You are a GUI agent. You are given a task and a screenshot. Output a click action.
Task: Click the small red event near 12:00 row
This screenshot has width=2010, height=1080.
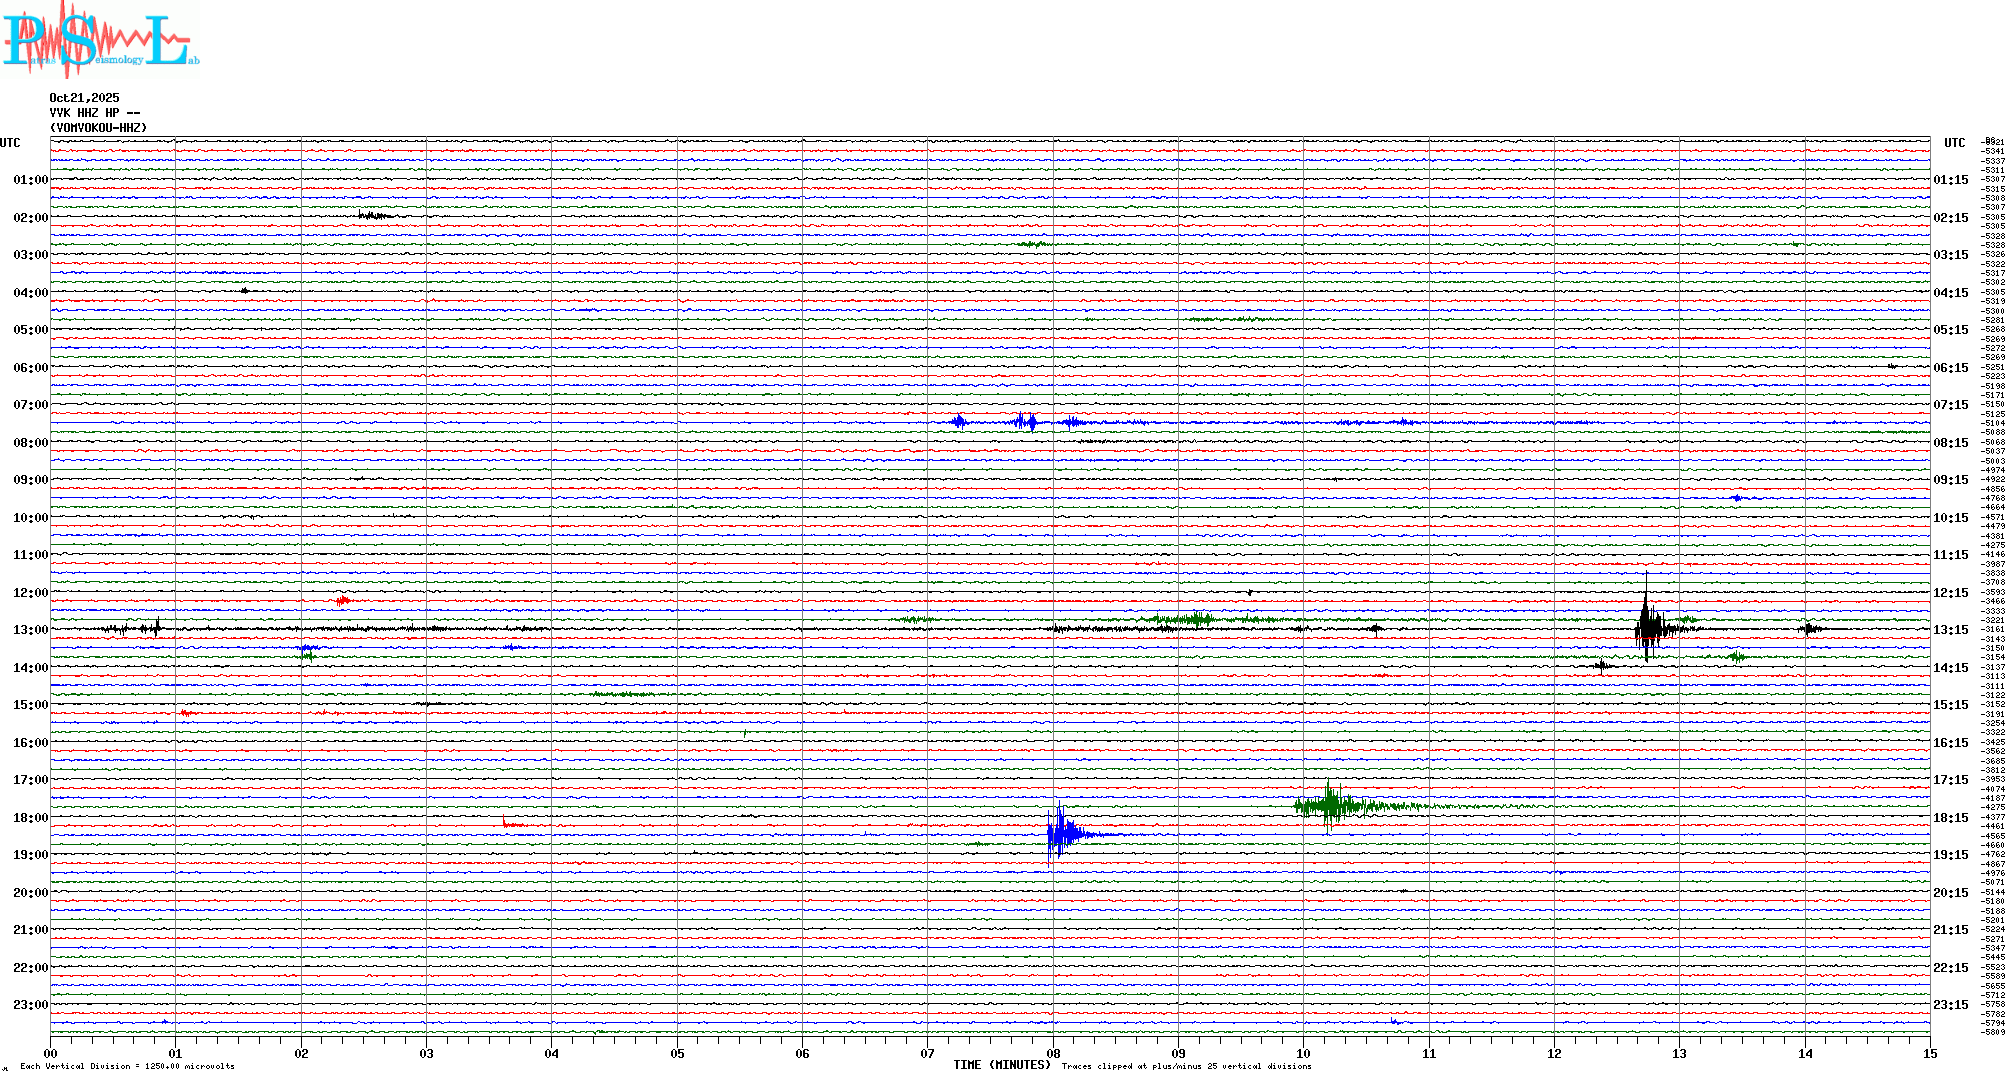point(343,601)
